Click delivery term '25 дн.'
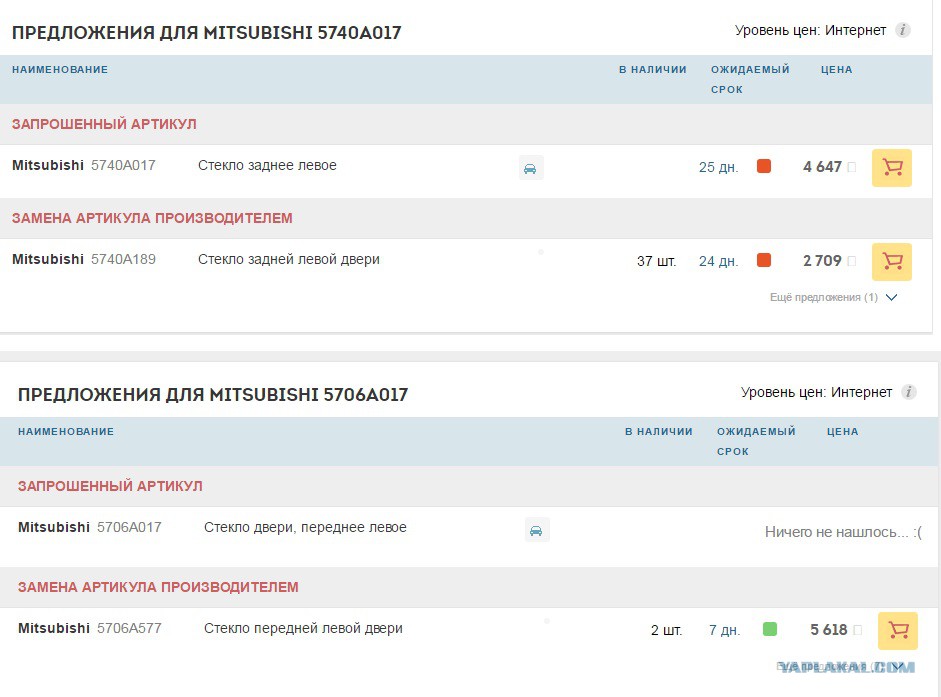 coord(718,167)
